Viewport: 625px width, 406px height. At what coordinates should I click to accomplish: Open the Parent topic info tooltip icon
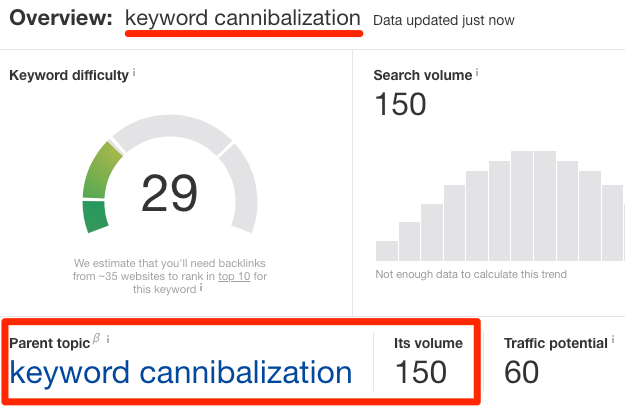pyautogui.click(x=108, y=340)
